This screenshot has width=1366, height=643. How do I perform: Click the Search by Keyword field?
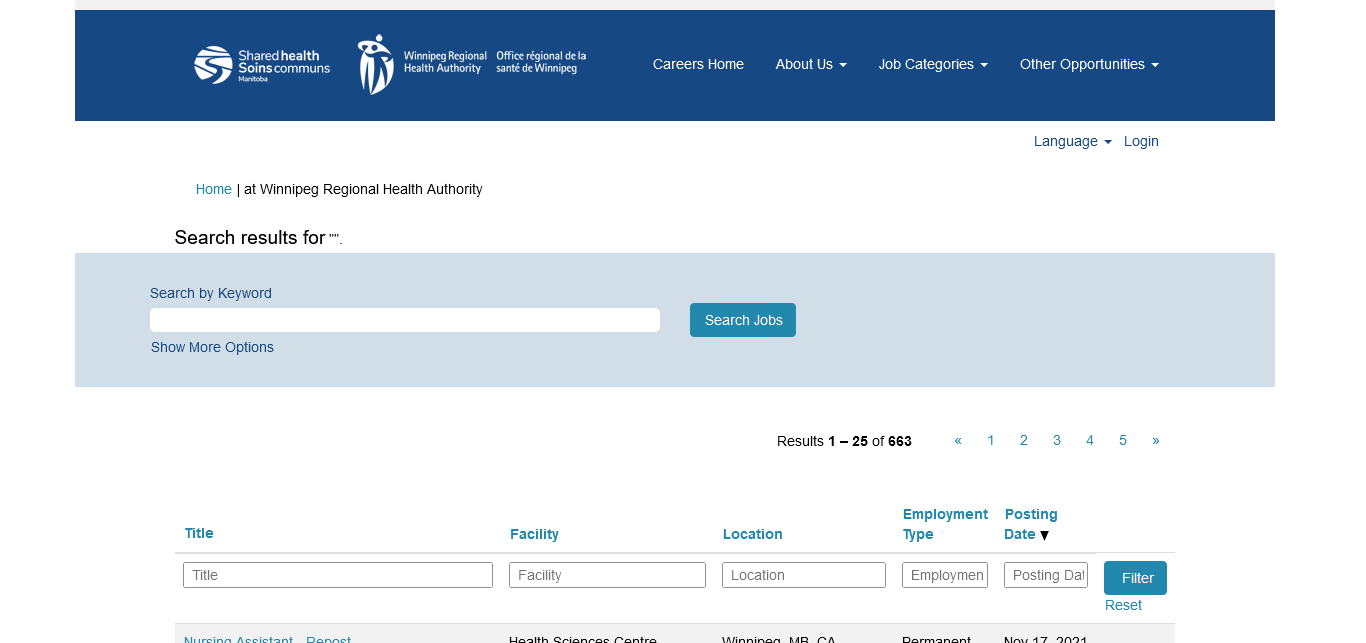(x=404, y=320)
